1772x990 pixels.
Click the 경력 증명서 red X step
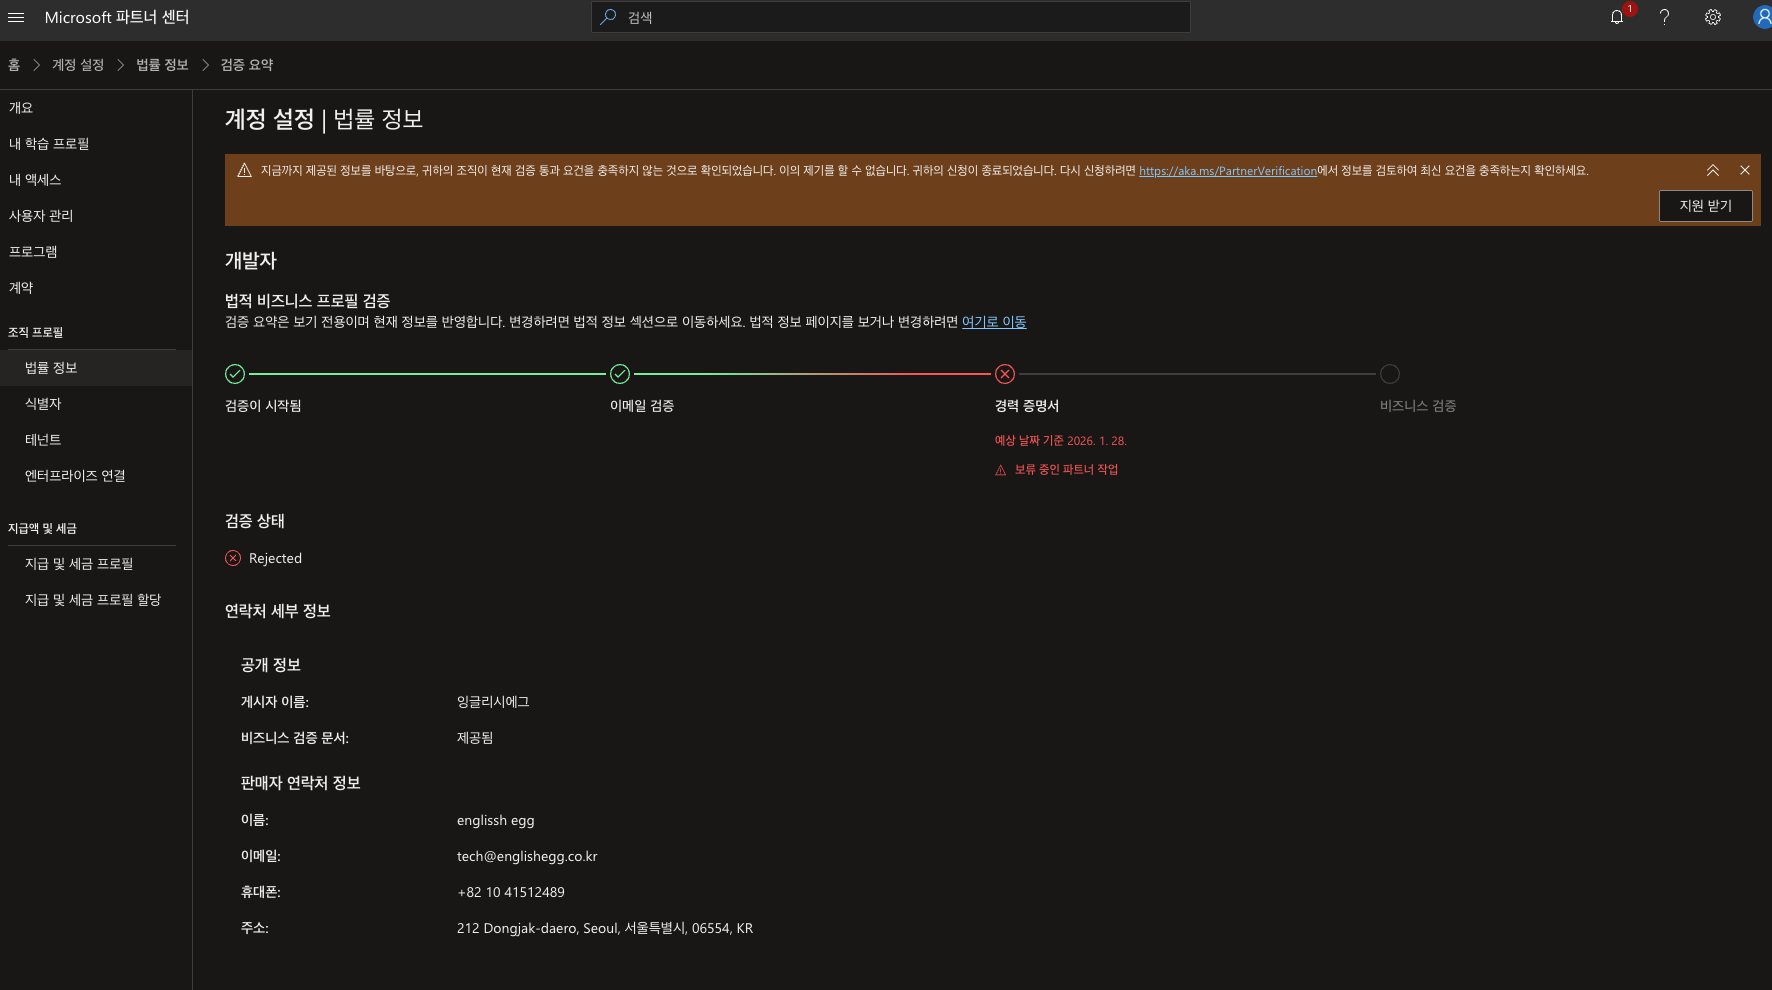[1005, 374]
